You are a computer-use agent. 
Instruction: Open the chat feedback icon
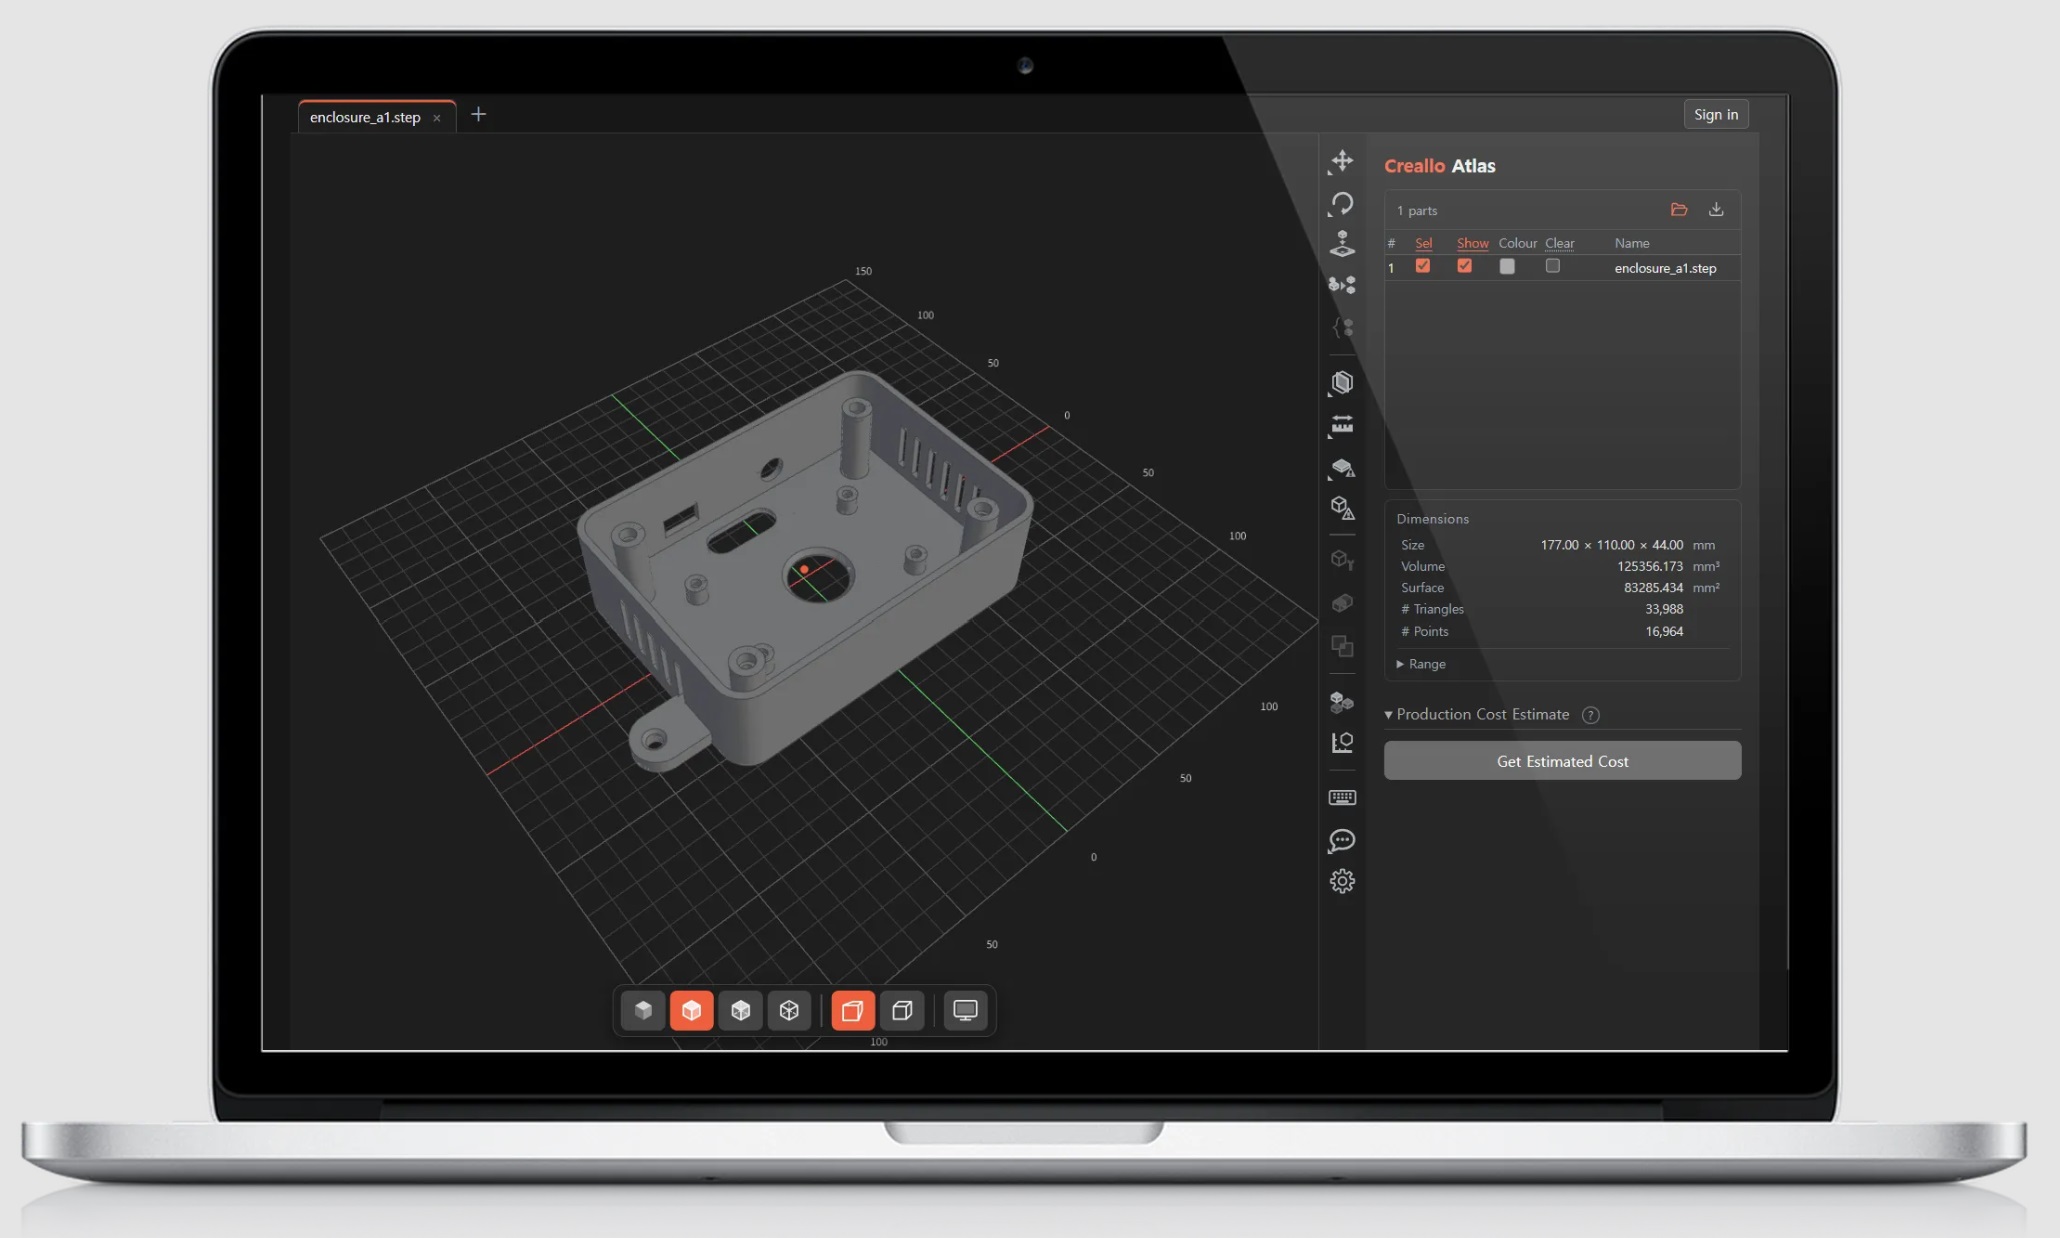pos(1342,840)
